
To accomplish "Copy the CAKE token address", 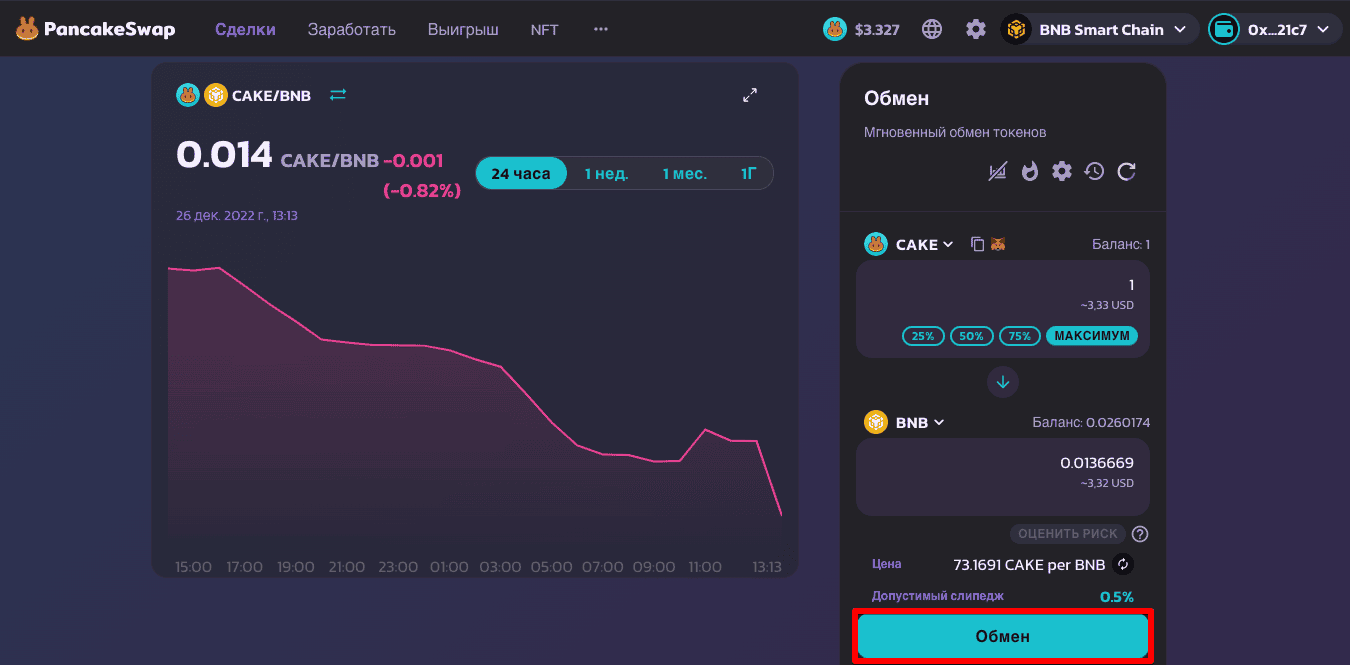I will (x=978, y=244).
